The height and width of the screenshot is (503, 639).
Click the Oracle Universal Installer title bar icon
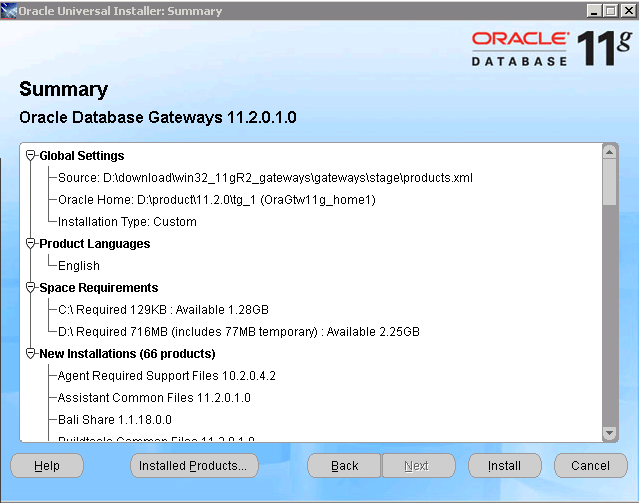[9, 11]
